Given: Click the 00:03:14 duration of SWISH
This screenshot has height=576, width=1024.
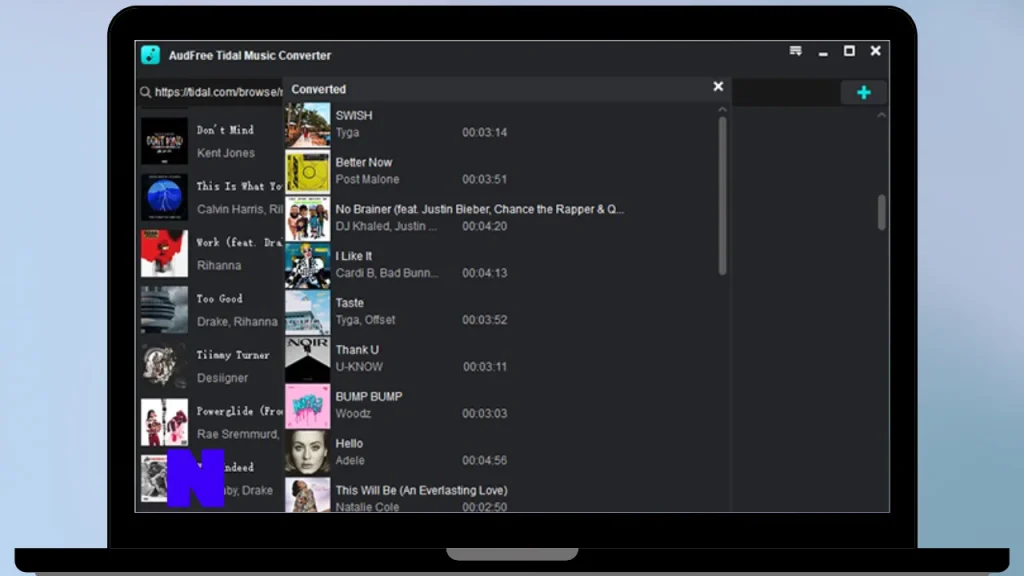Looking at the screenshot, I should (485, 133).
